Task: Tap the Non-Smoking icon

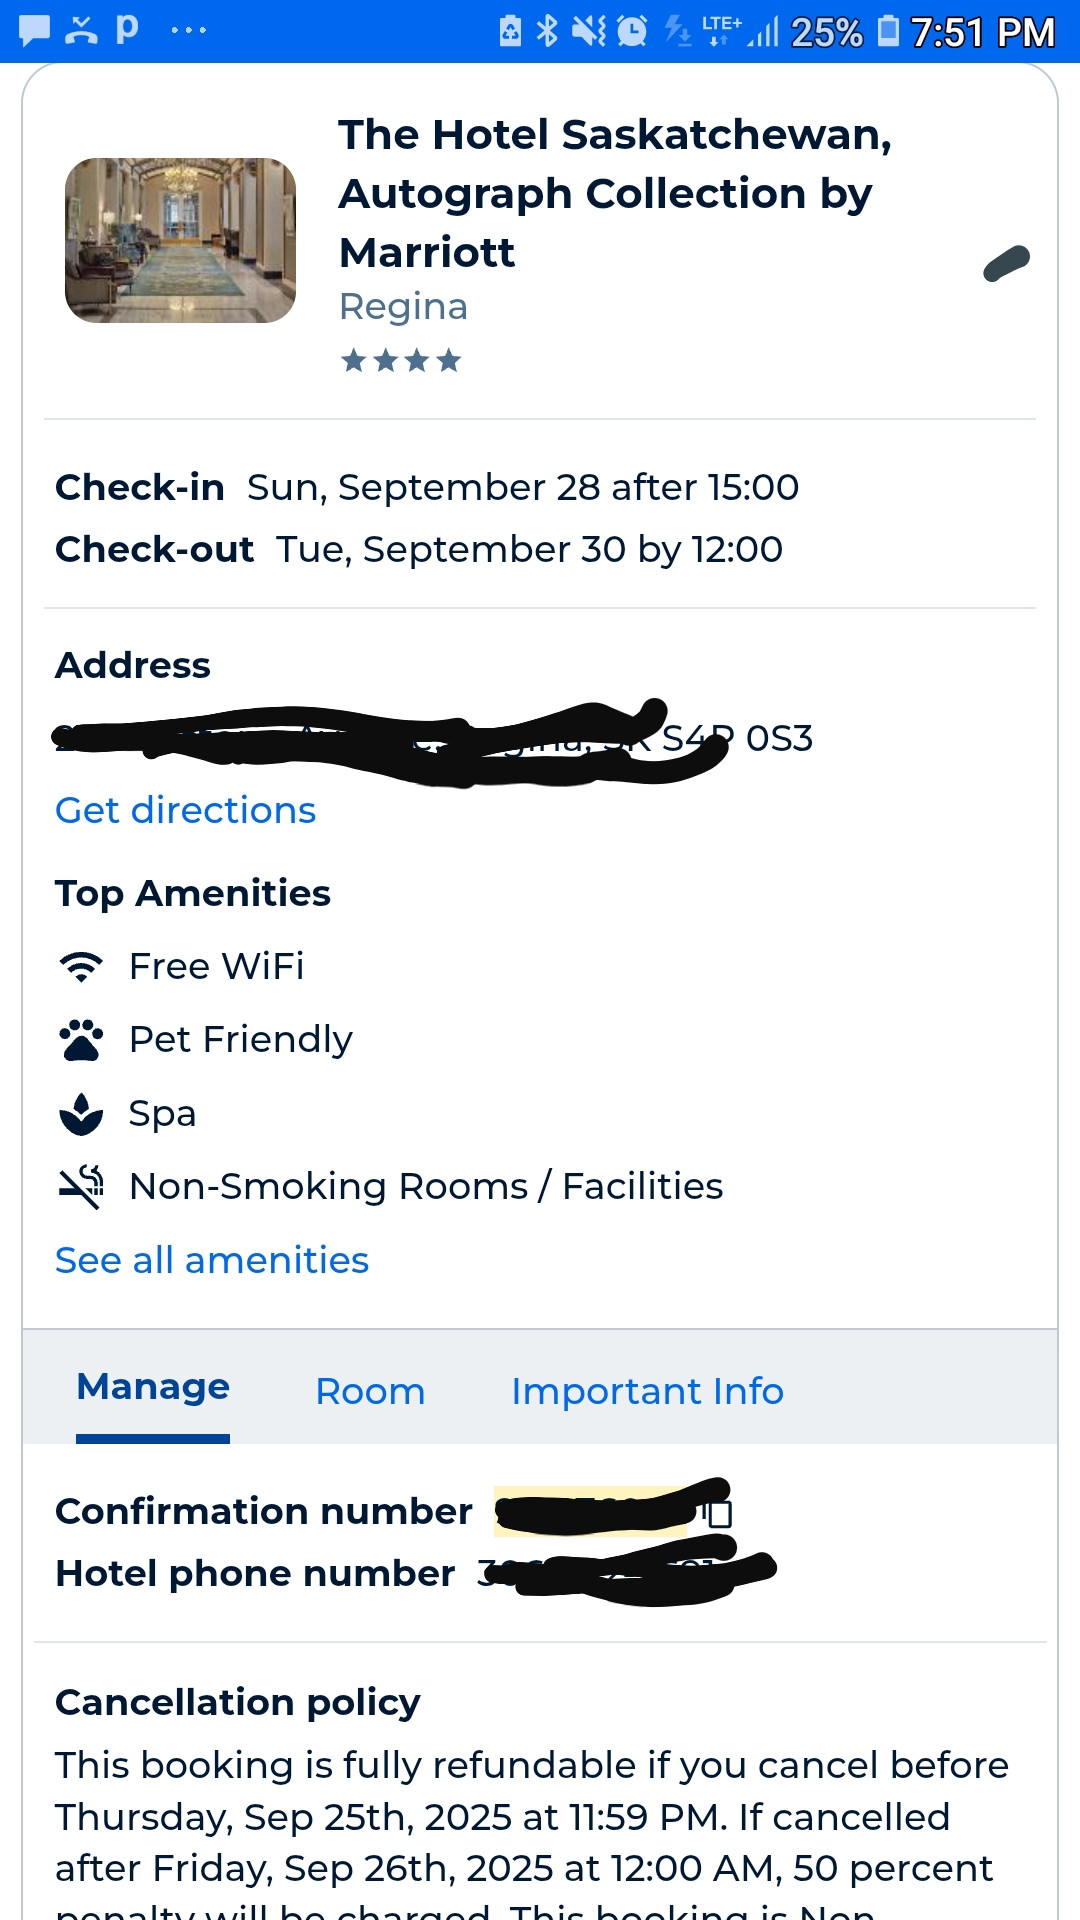Action: [81, 1187]
